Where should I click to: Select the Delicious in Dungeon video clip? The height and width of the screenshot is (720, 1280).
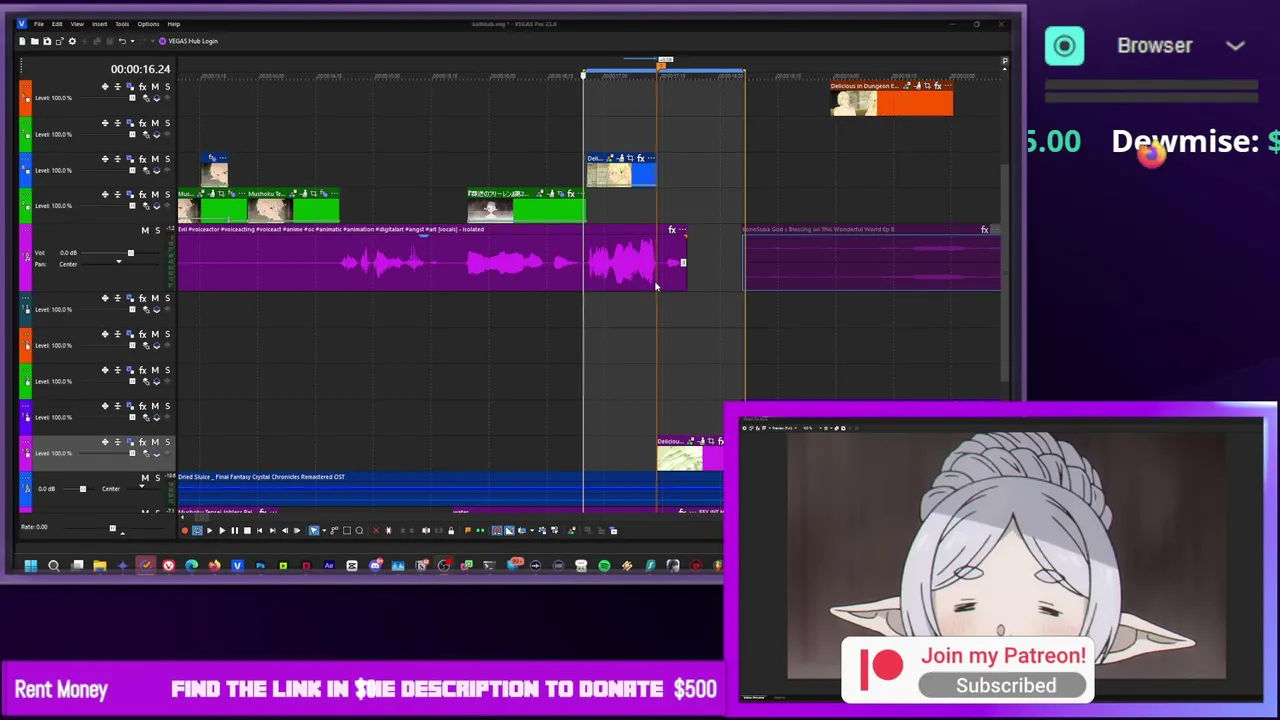(x=891, y=99)
